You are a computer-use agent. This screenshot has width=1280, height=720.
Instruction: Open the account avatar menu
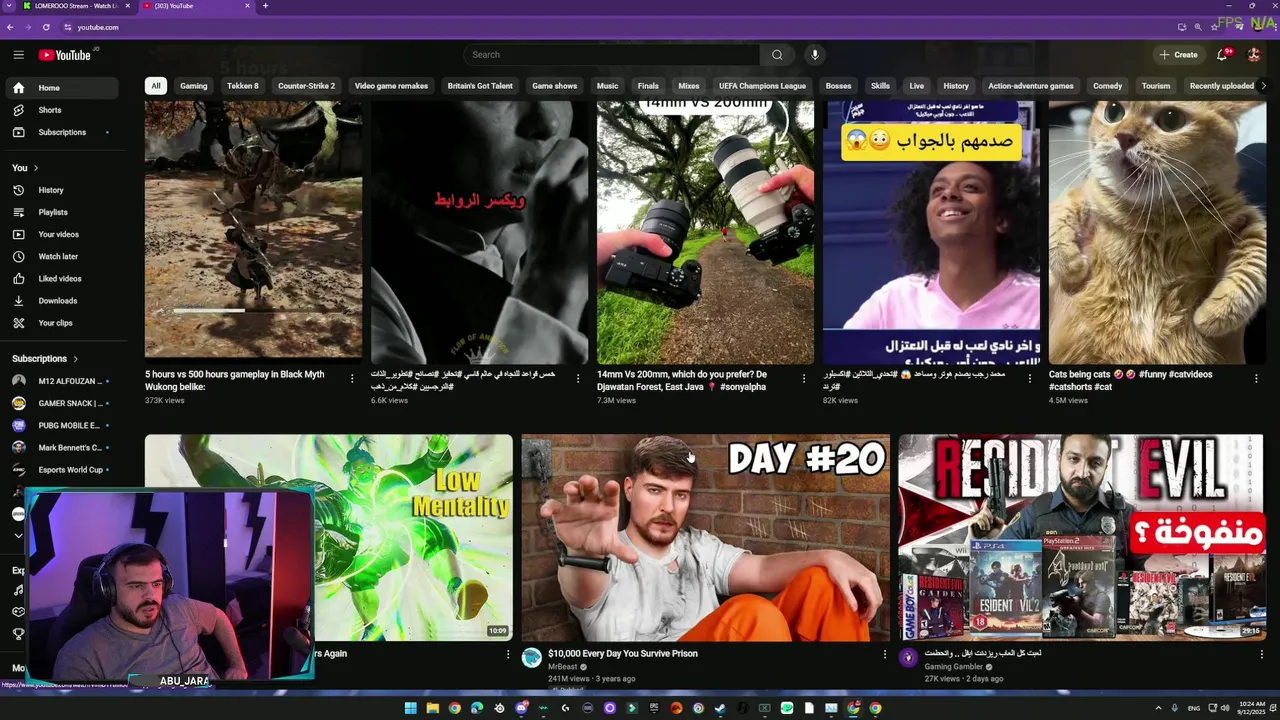pos(1254,55)
